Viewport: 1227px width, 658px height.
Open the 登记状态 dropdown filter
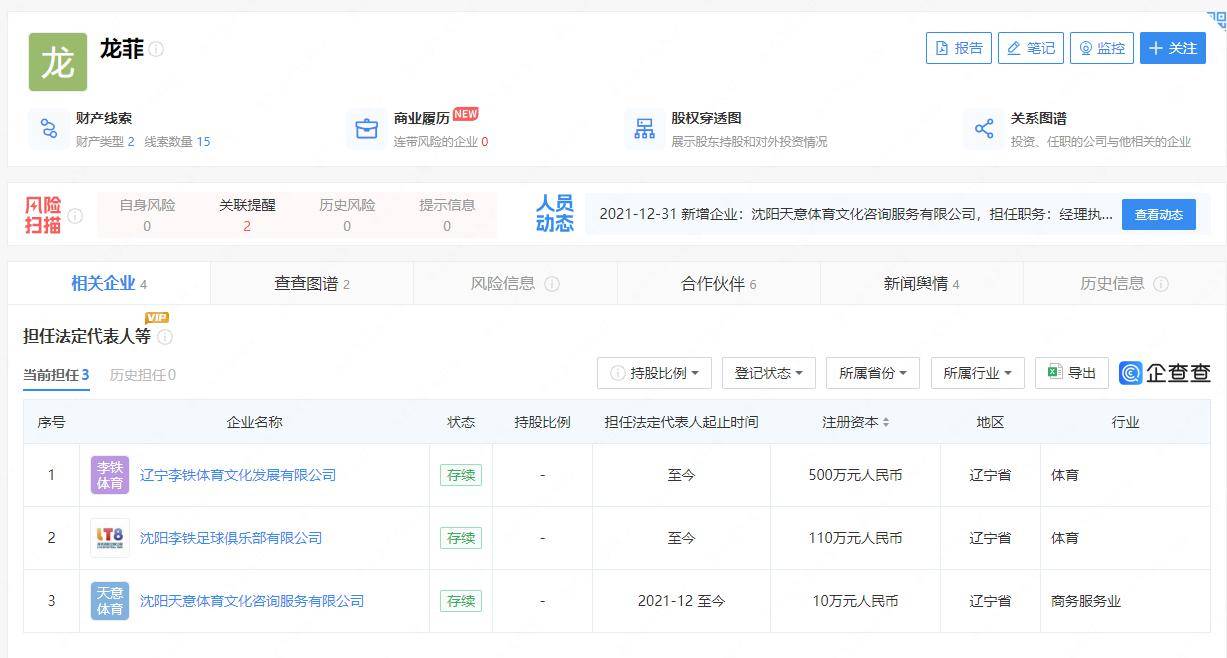(769, 373)
